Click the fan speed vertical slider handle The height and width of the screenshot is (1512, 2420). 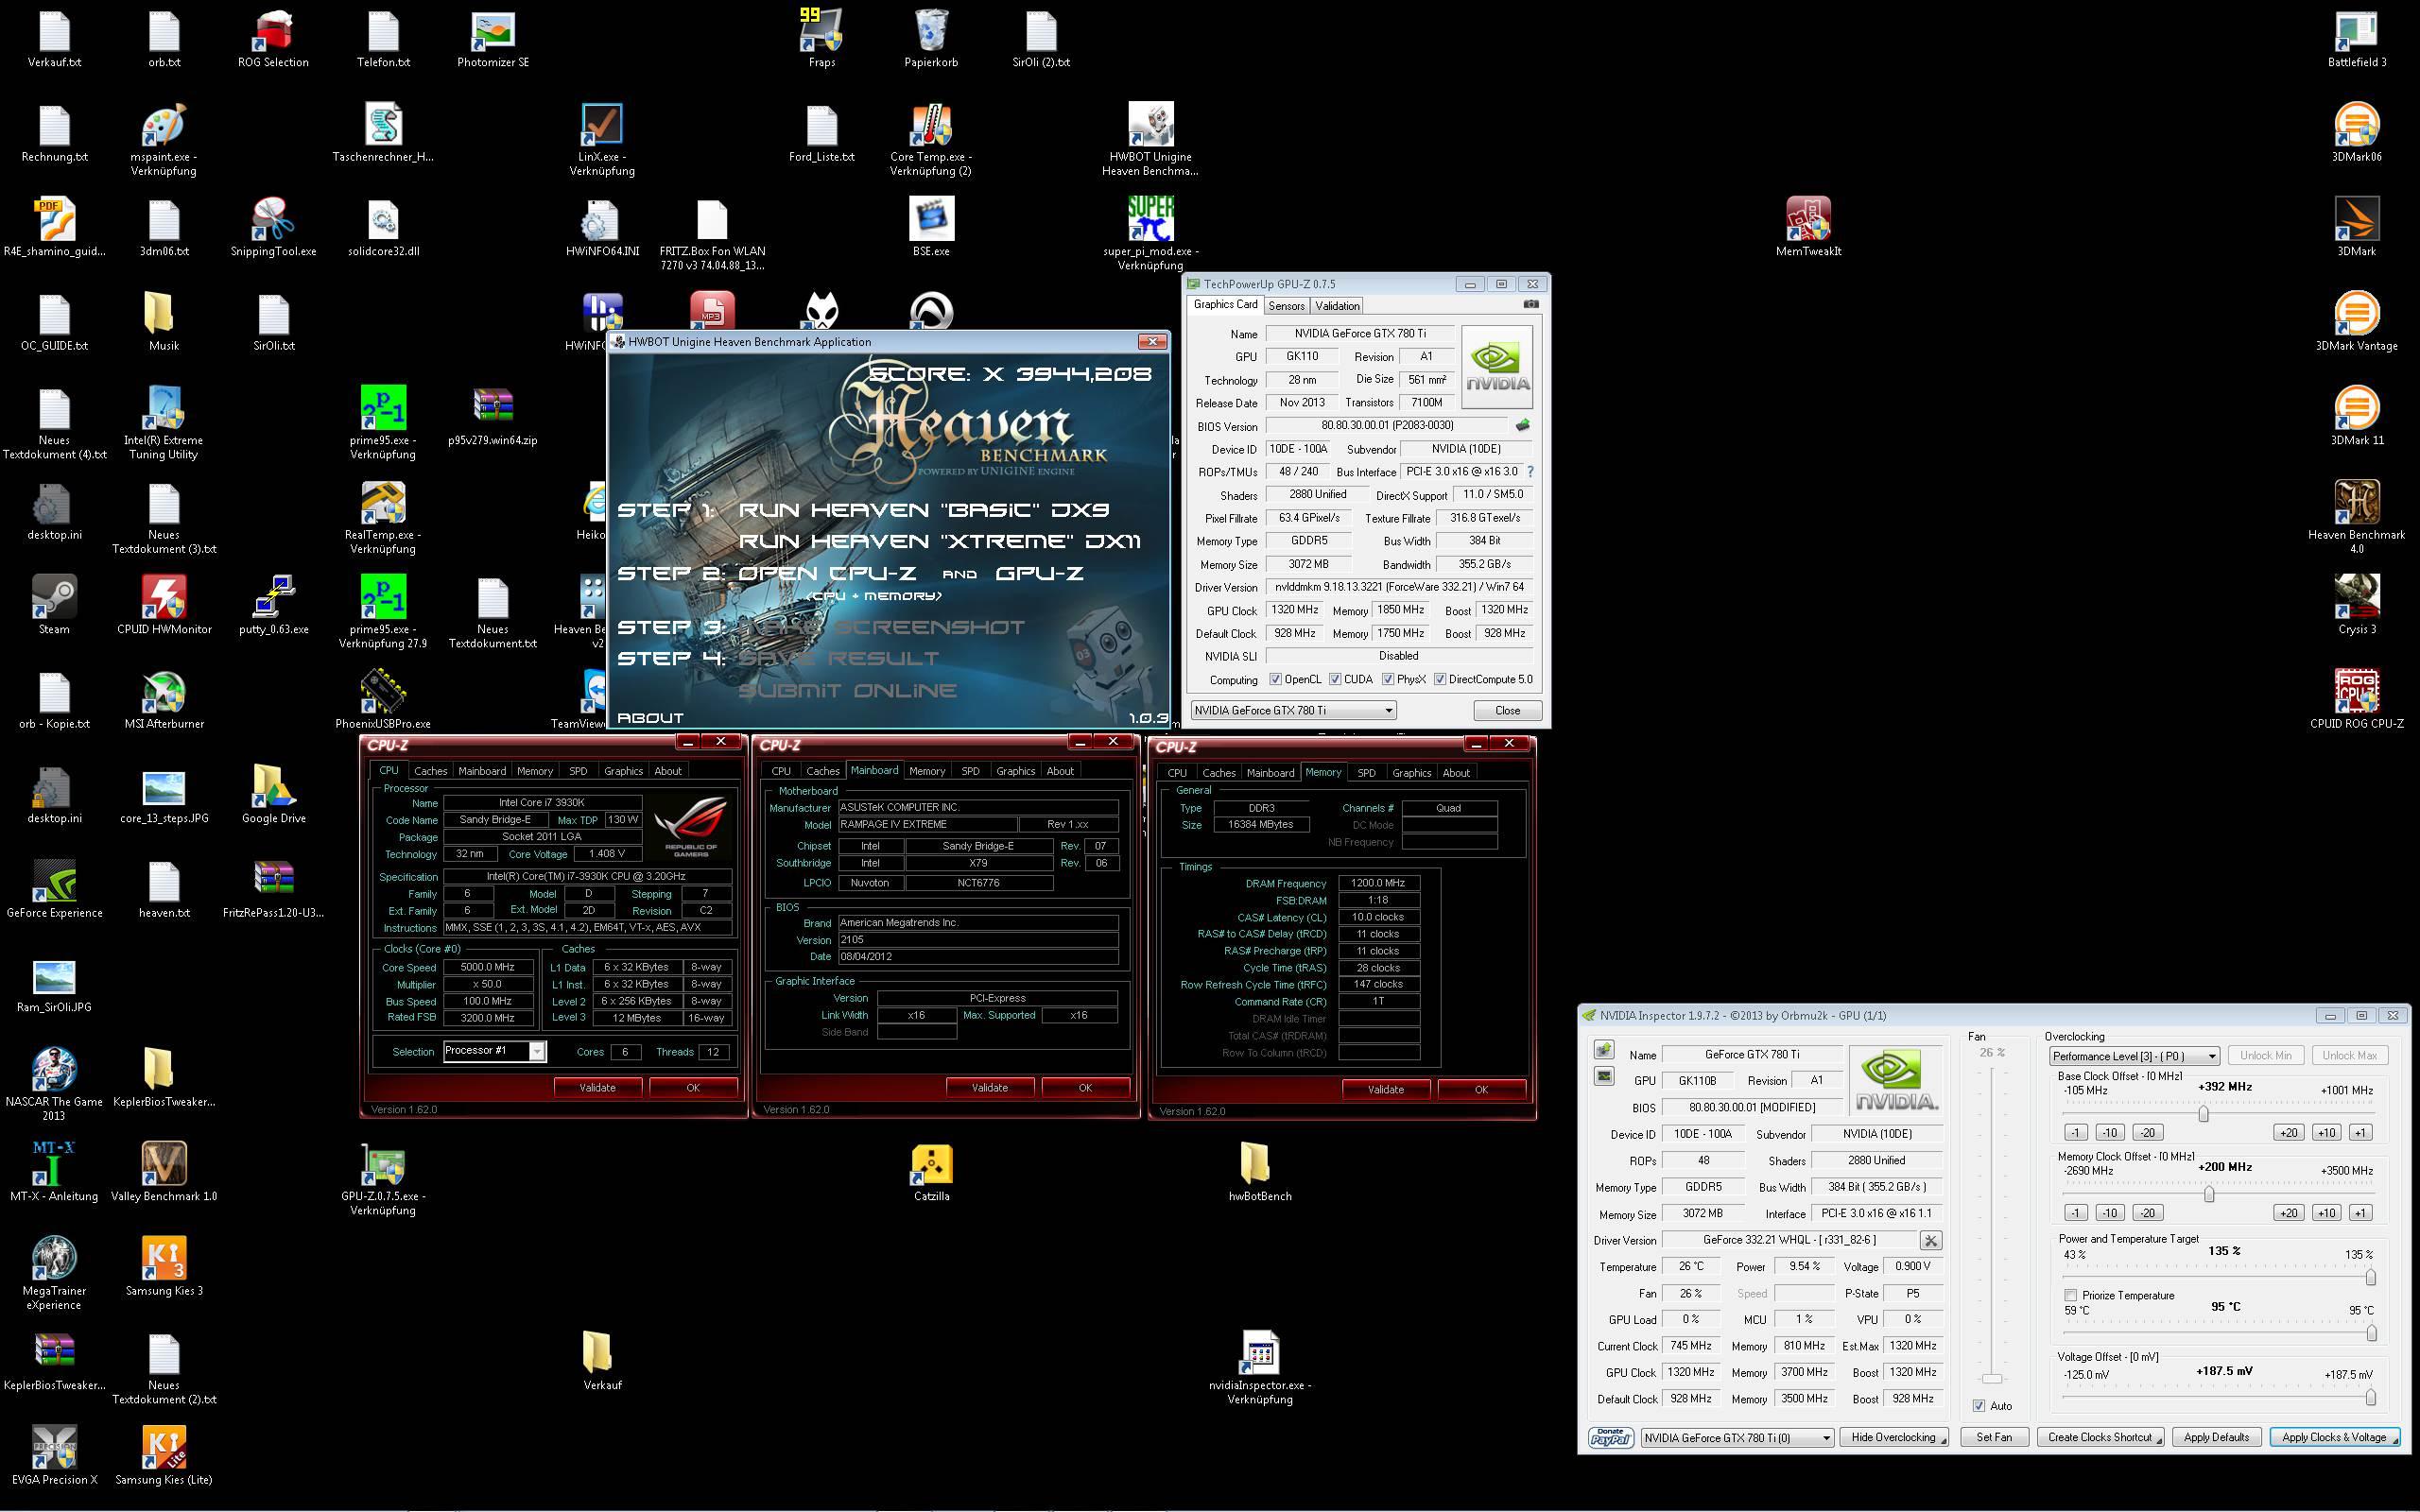click(1991, 1379)
